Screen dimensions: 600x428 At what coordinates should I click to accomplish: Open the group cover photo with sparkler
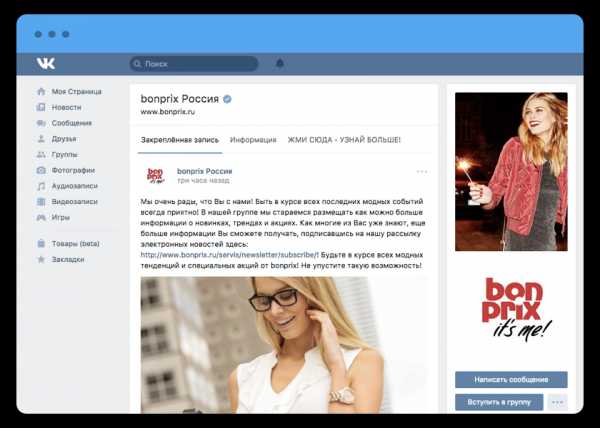tap(511, 172)
